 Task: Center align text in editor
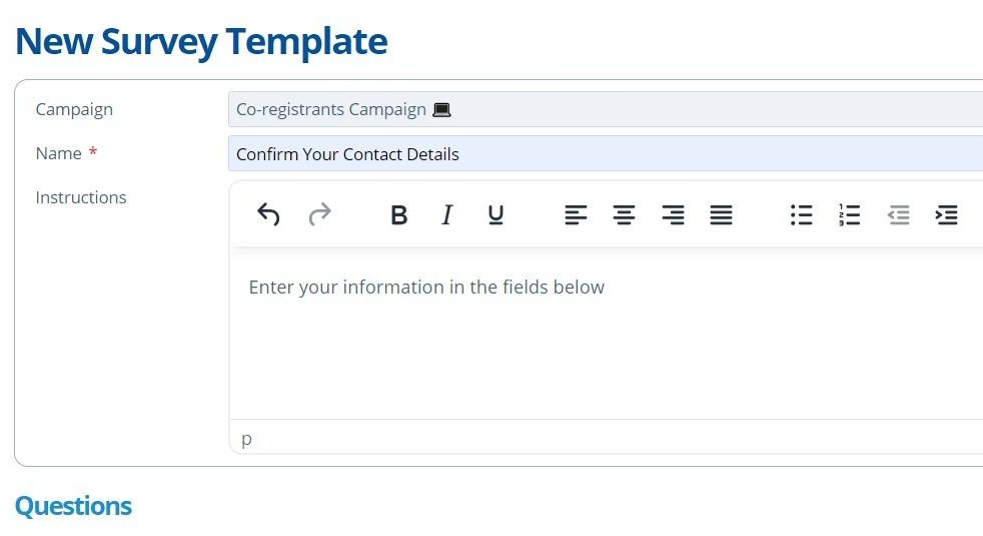[624, 214]
